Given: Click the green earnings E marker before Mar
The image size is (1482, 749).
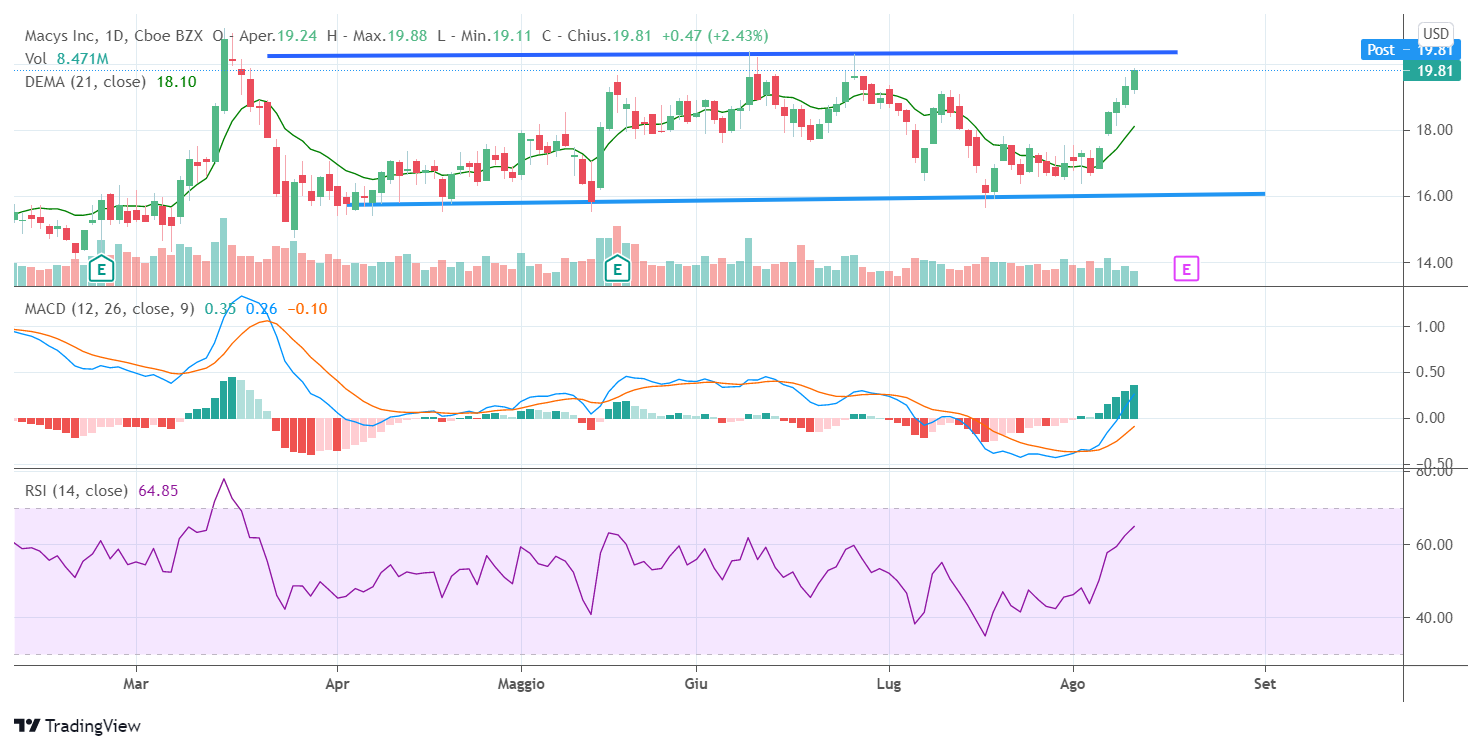Looking at the screenshot, I should [100, 268].
